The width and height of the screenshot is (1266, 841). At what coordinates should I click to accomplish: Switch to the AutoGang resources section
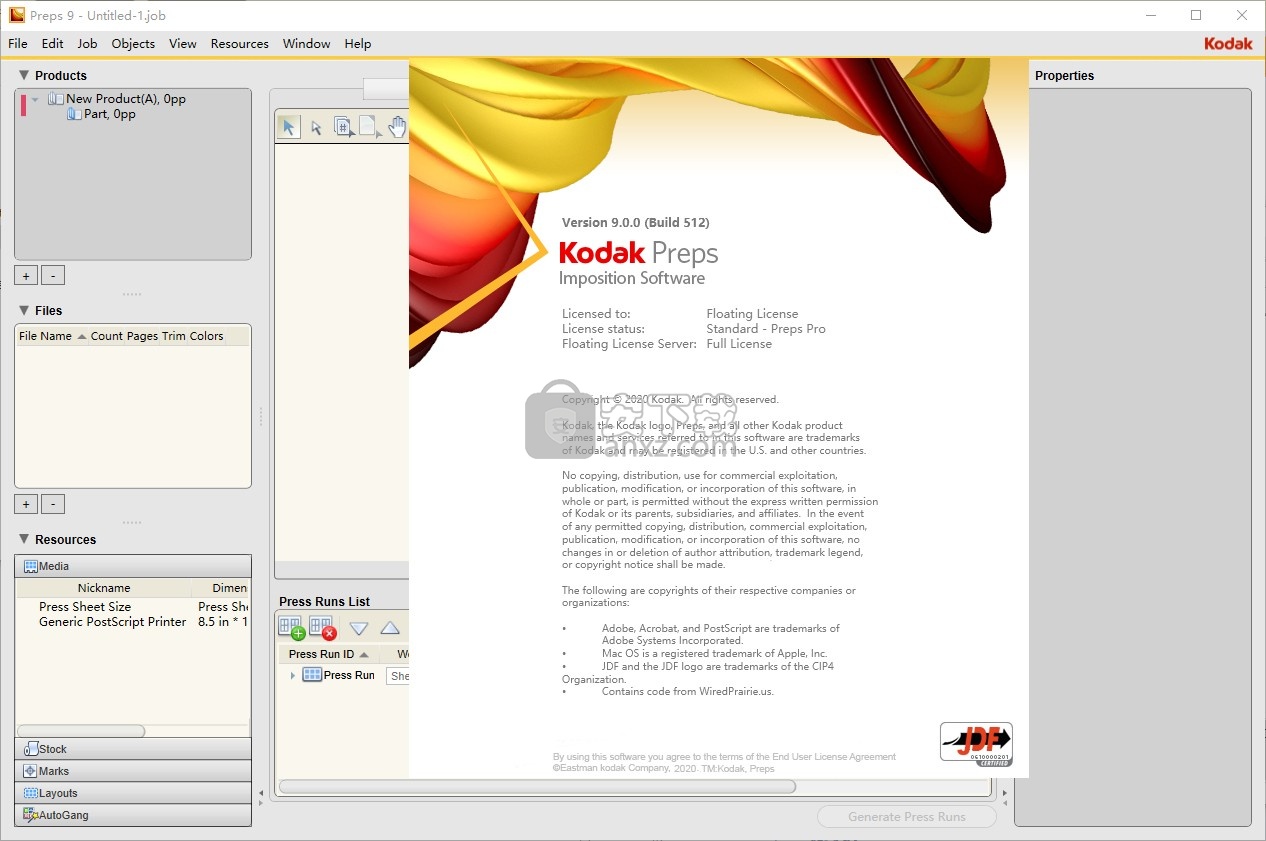(x=133, y=815)
